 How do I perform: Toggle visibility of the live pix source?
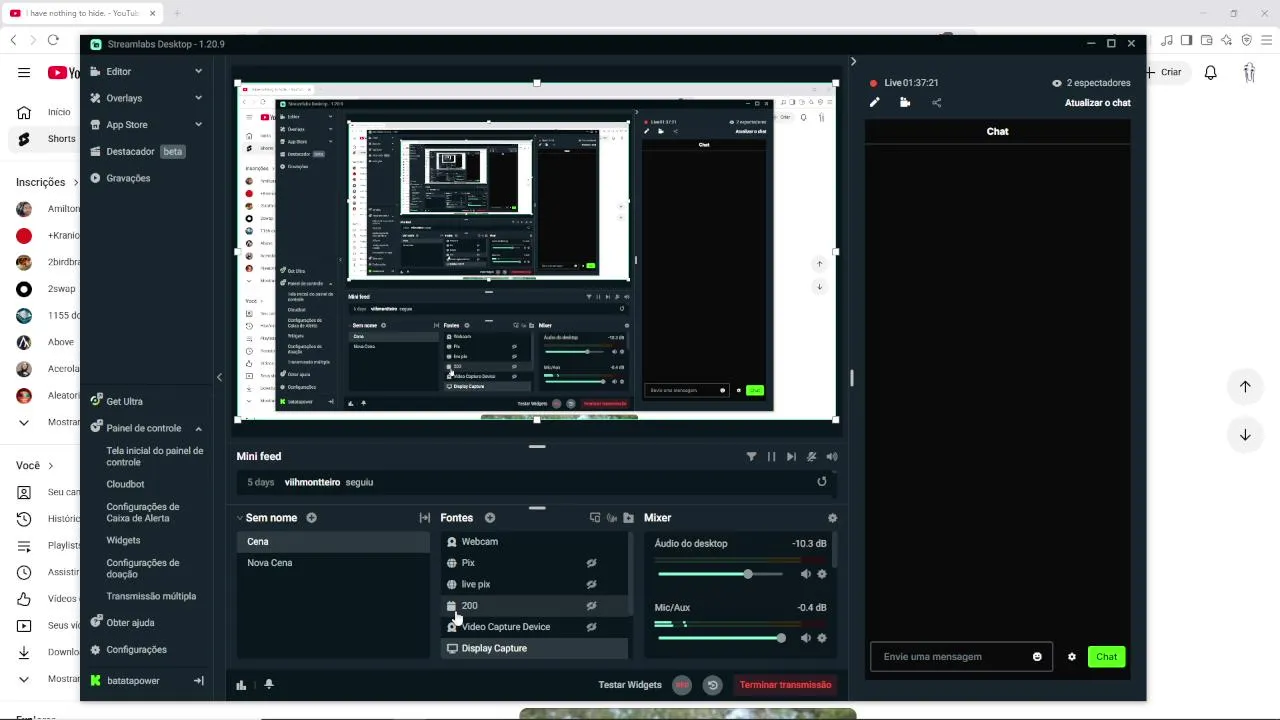[x=591, y=584]
